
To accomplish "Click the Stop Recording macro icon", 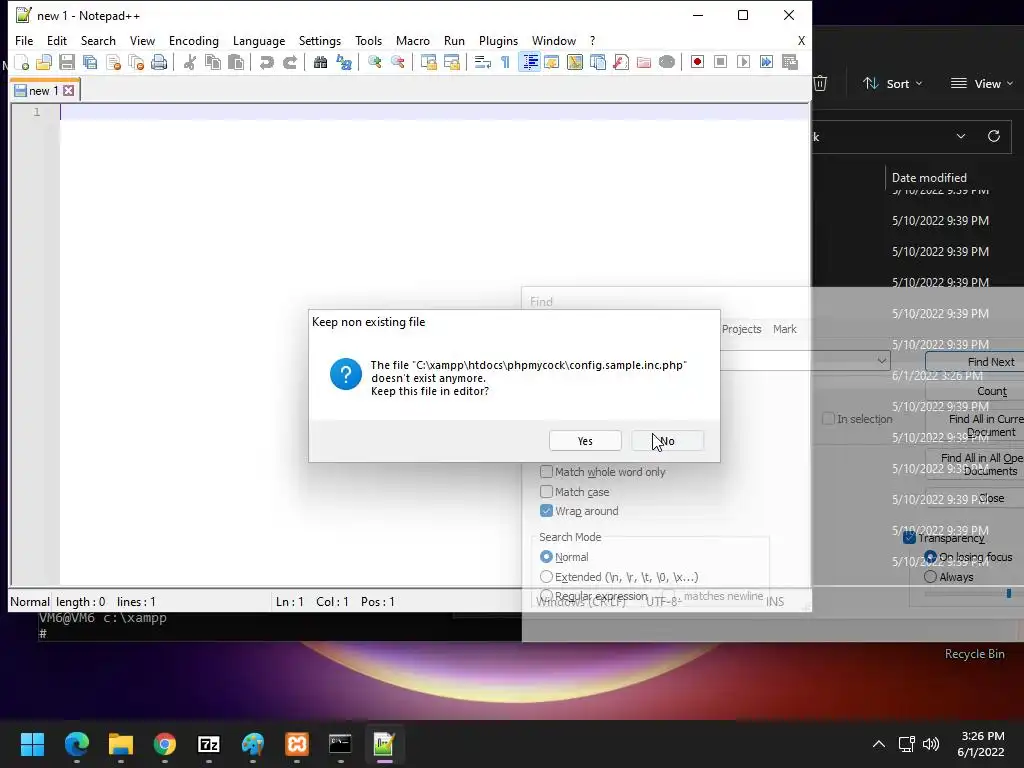I will (x=720, y=62).
